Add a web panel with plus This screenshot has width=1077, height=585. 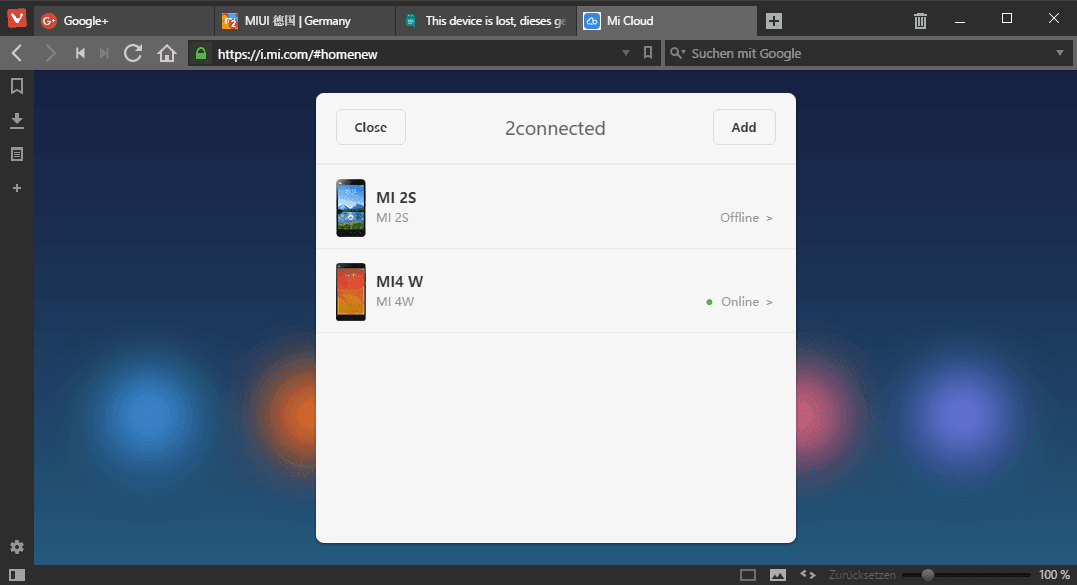(17, 187)
